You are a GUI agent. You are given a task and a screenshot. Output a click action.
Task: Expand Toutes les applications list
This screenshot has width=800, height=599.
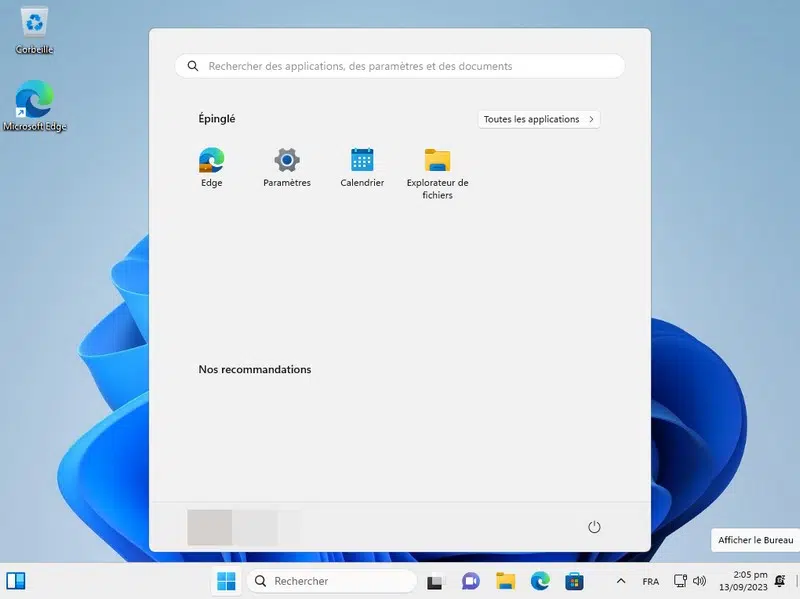click(x=539, y=119)
